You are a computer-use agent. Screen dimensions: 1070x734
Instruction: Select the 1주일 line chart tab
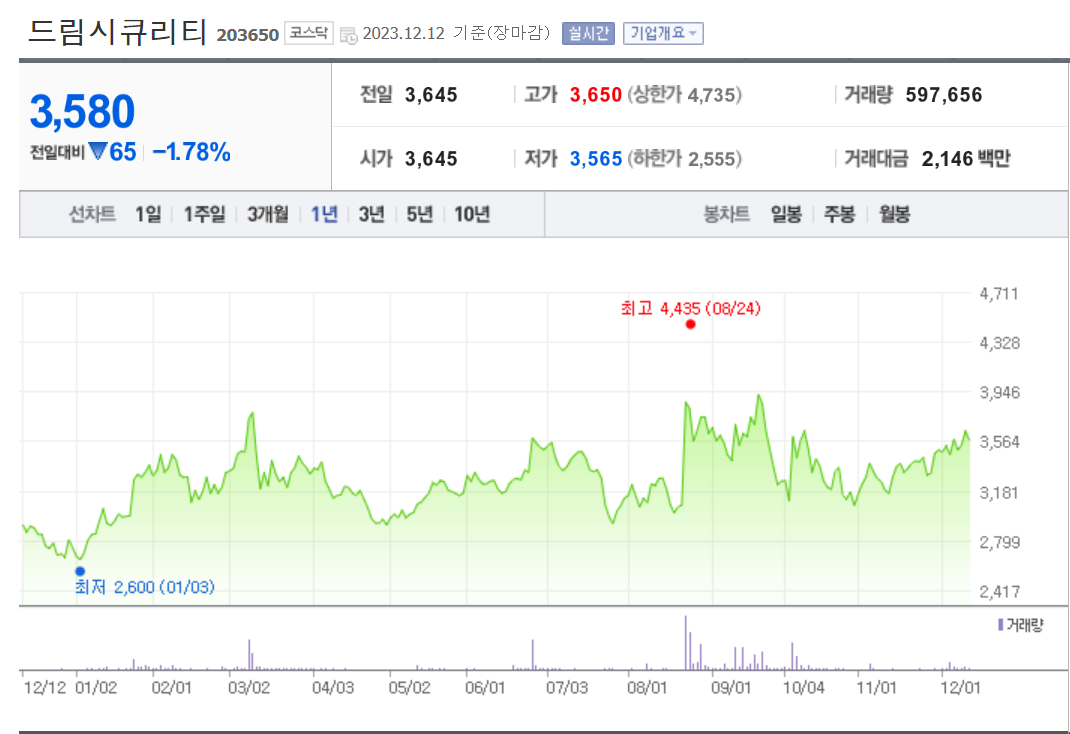[x=204, y=214]
